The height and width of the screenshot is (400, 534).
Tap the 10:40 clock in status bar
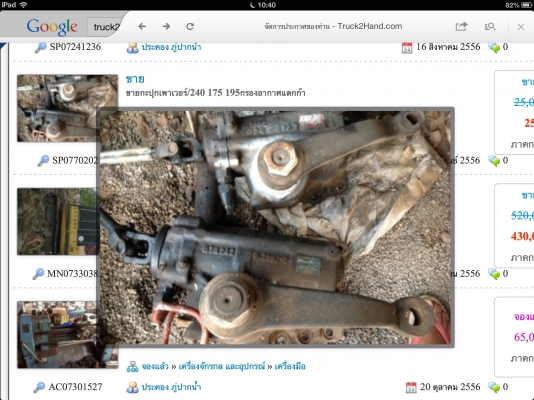[x=266, y=5]
